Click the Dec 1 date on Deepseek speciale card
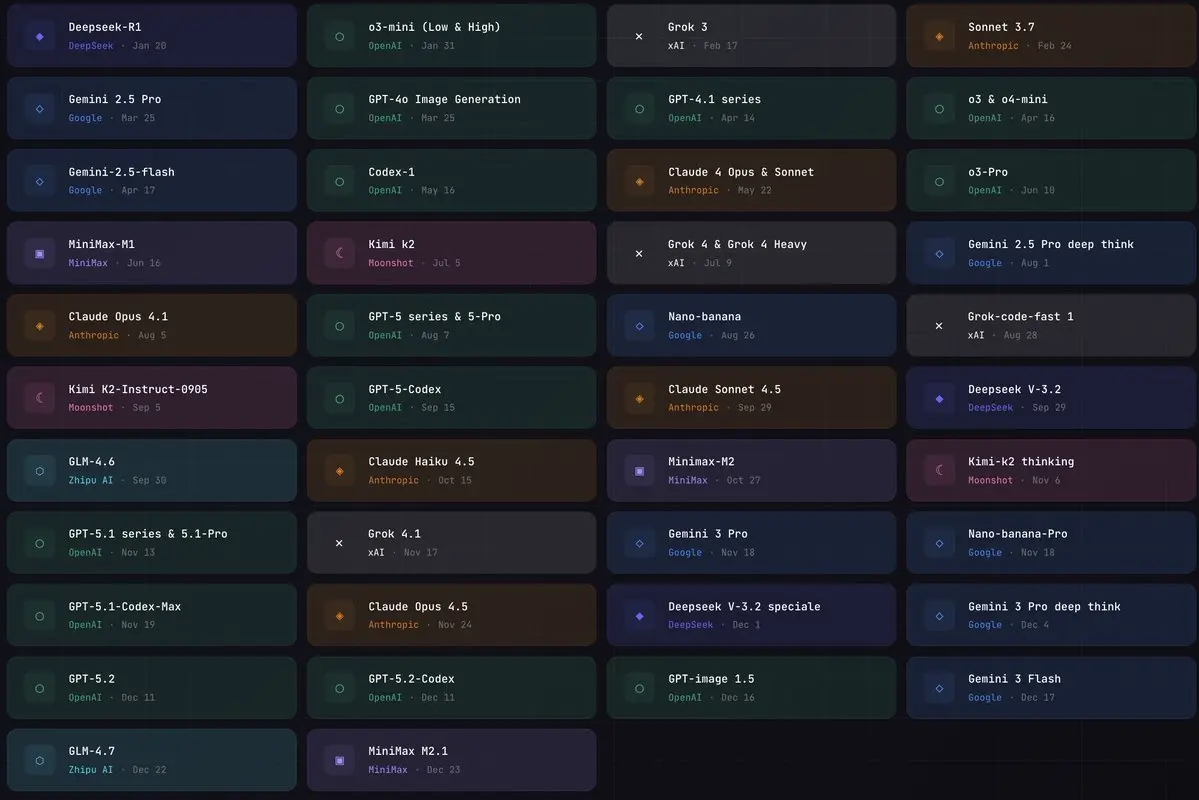The height and width of the screenshot is (800, 1199). pos(746,625)
